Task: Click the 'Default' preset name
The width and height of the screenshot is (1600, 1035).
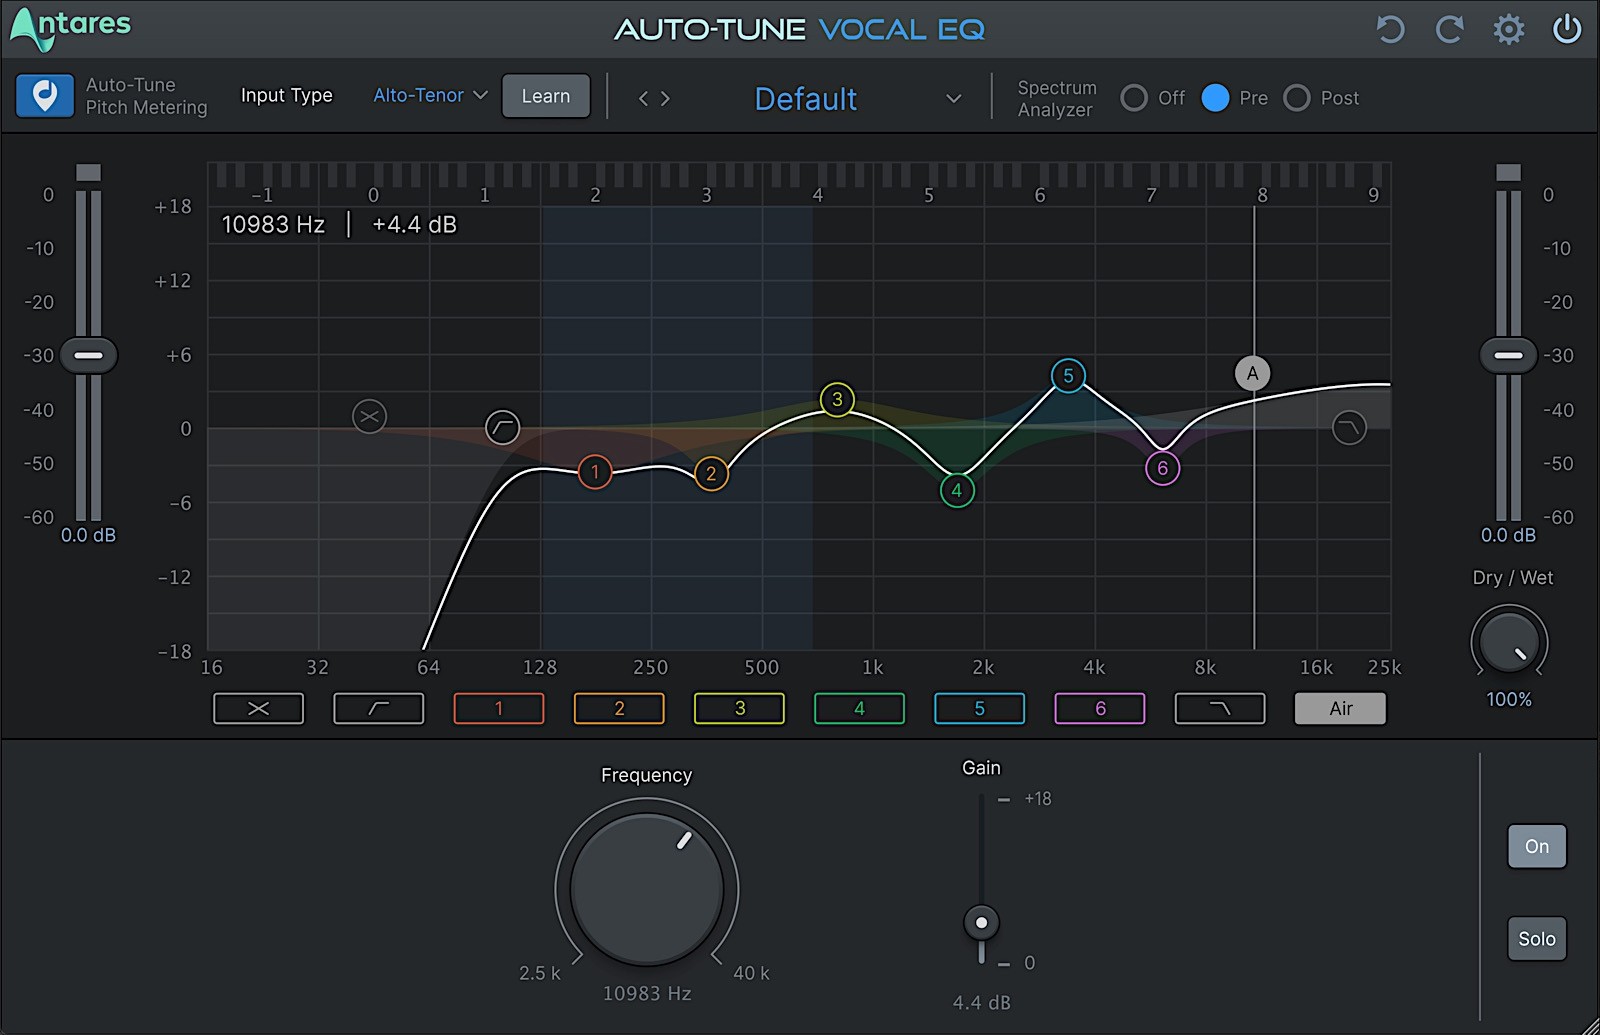Action: click(x=806, y=98)
